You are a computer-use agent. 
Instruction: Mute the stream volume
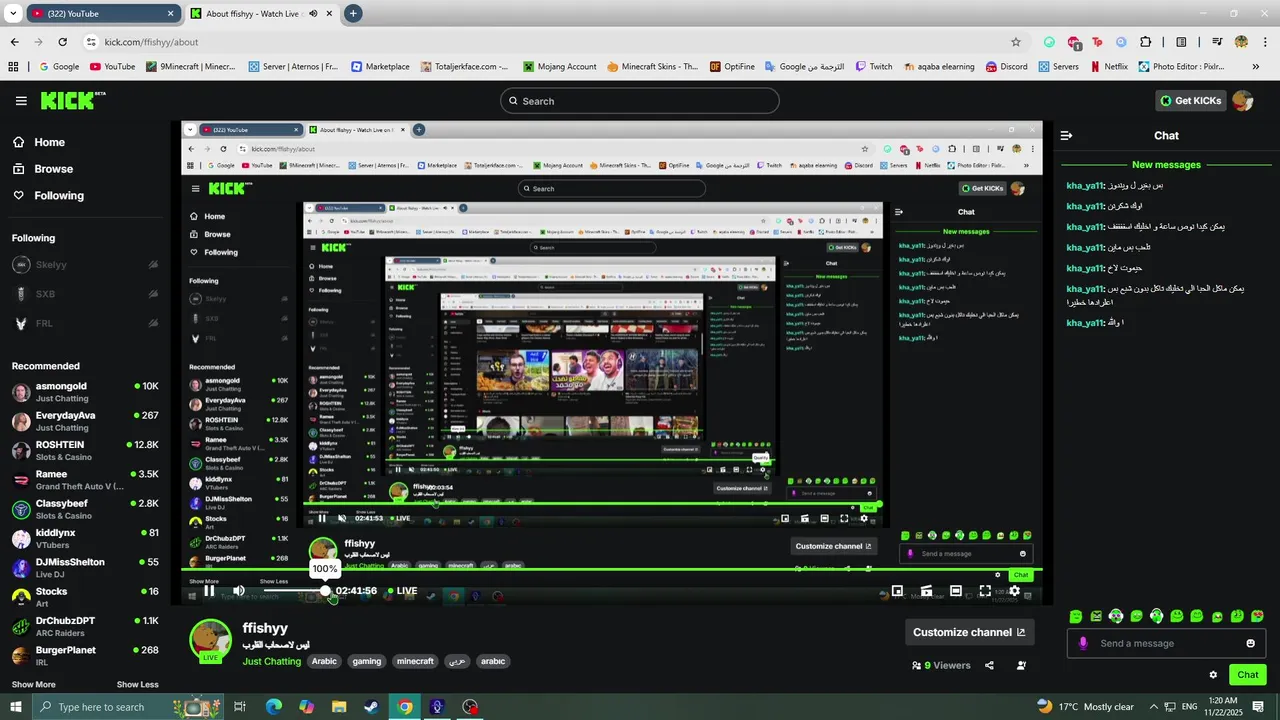tap(238, 591)
